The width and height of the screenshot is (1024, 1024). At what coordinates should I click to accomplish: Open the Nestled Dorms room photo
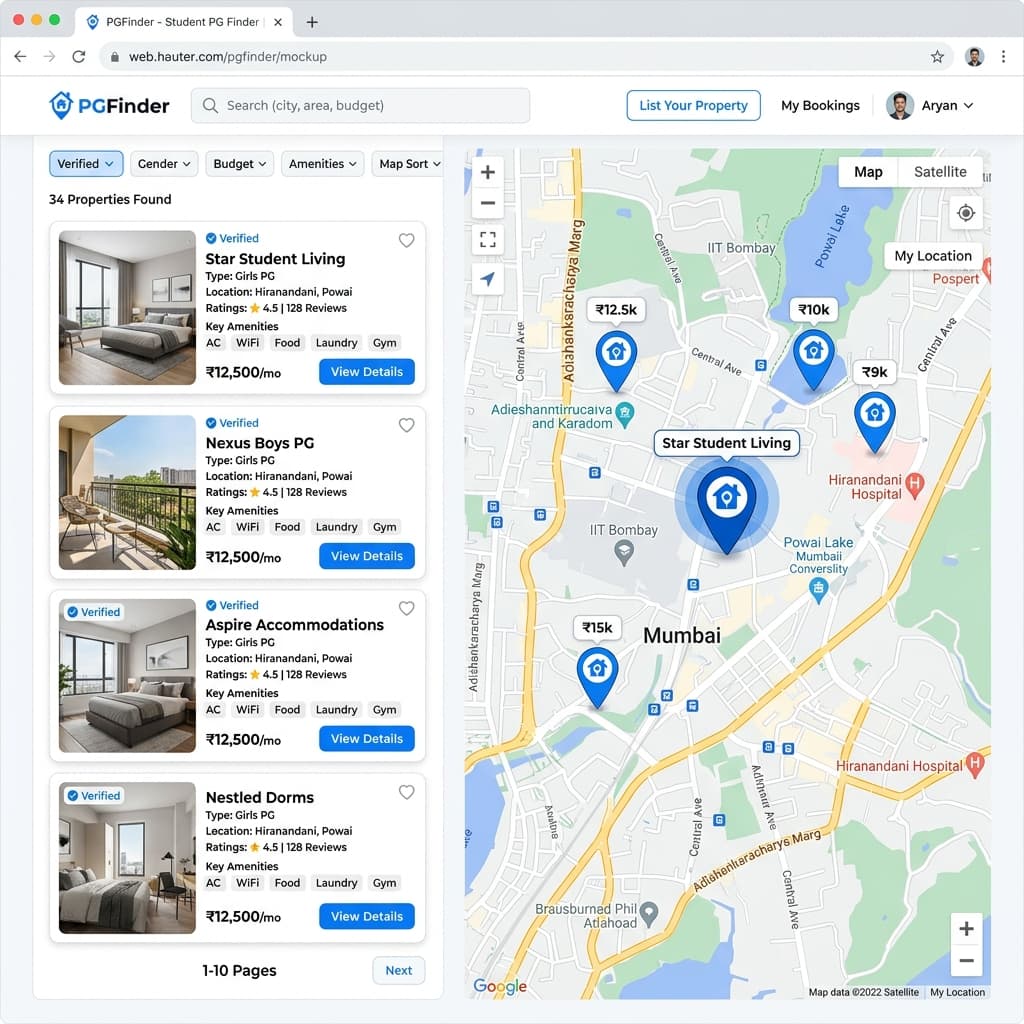click(127, 857)
